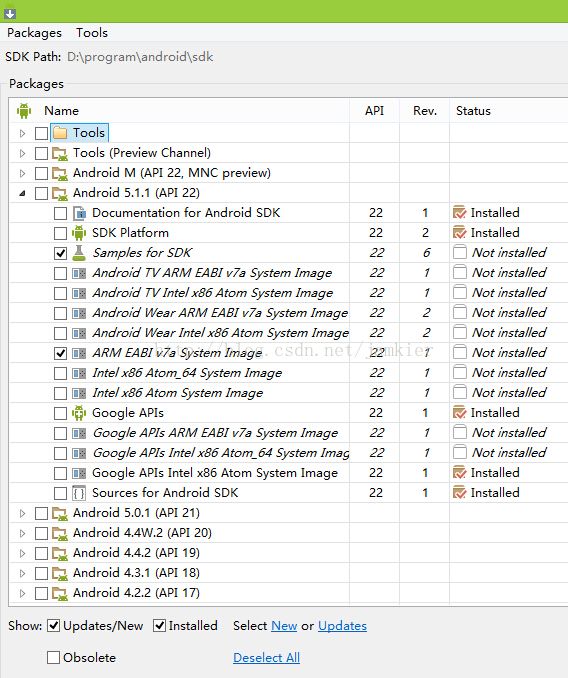The width and height of the screenshot is (568, 678).
Task: Toggle the Installed show filter
Action: tap(160, 626)
